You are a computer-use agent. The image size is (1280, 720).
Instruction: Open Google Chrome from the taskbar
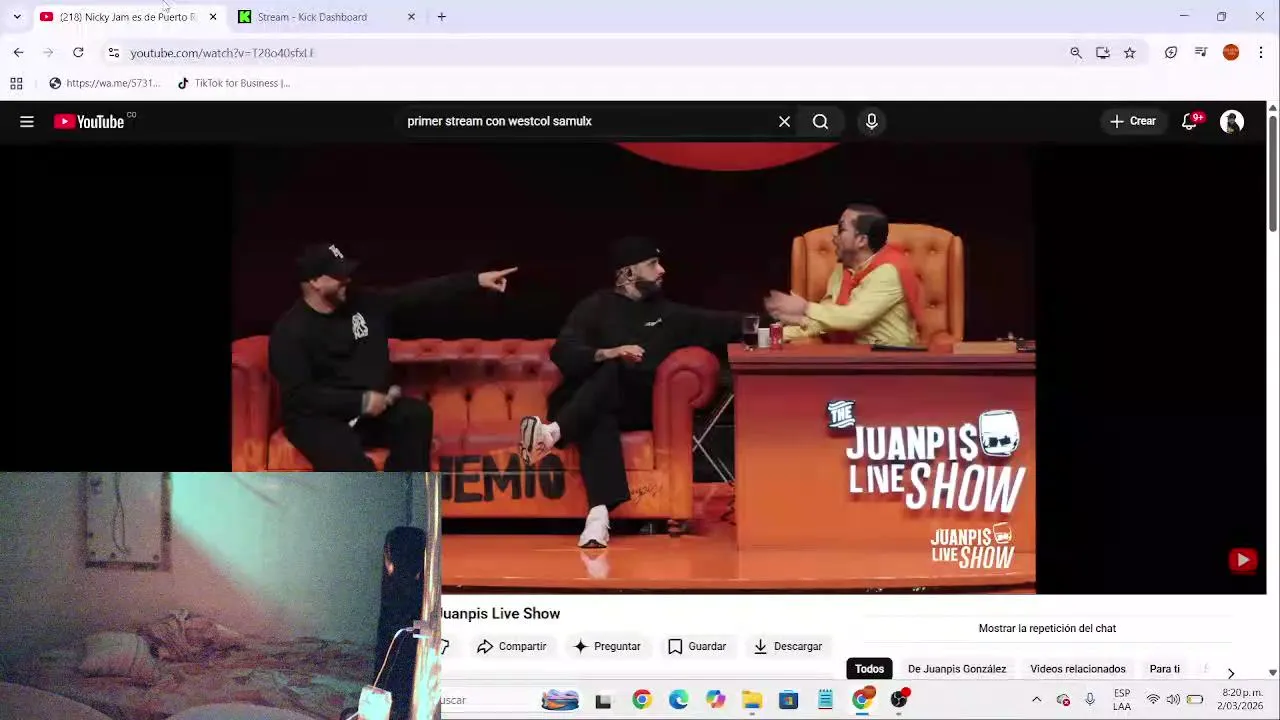click(642, 700)
